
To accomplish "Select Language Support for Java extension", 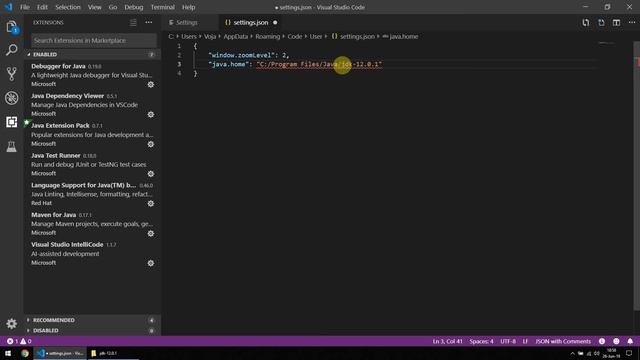I will (x=92, y=194).
